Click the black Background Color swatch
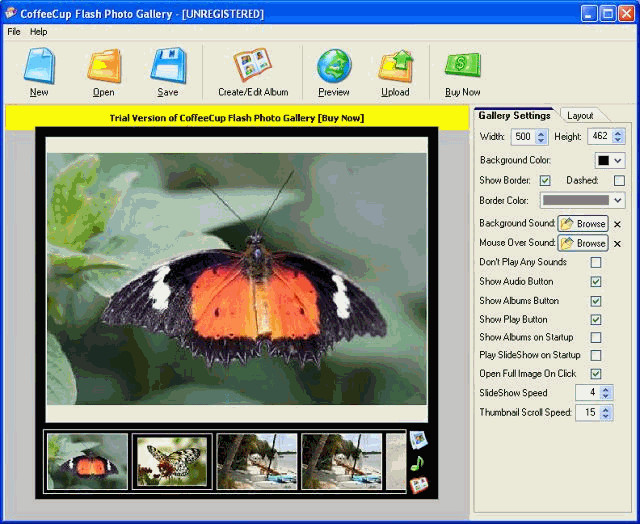 pos(603,160)
